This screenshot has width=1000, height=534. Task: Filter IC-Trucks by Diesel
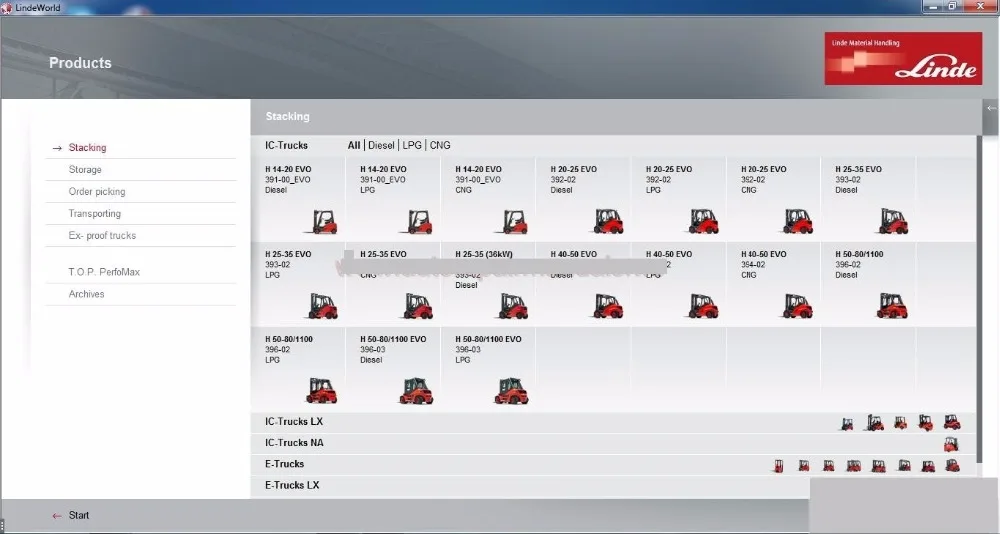click(x=381, y=145)
